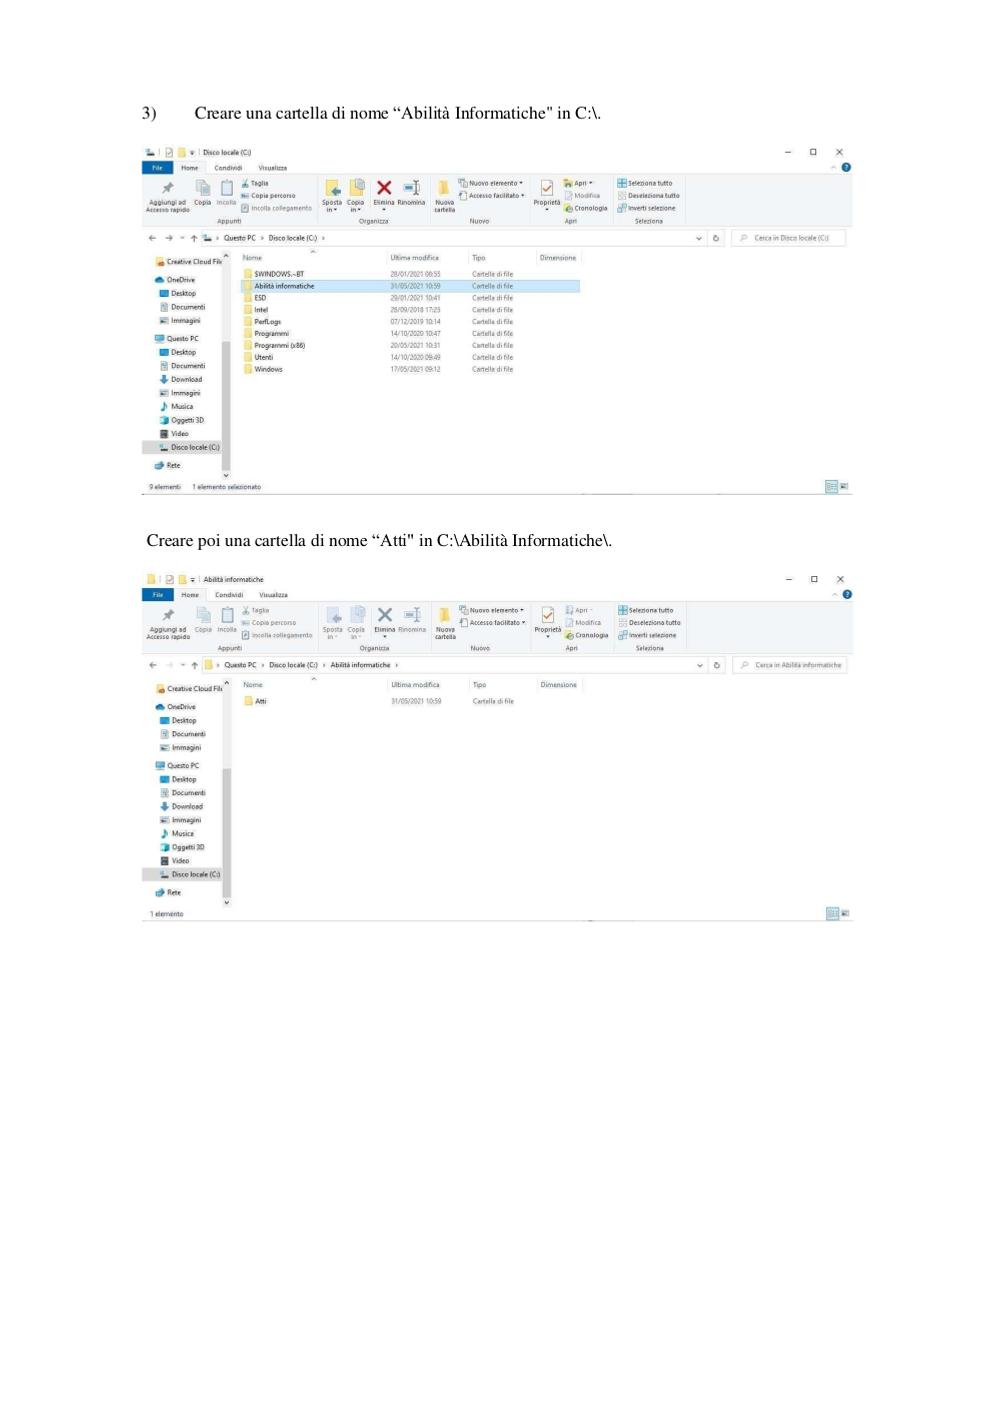
Task: Refresh the Abilità informatiche window address bar
Action: (717, 665)
